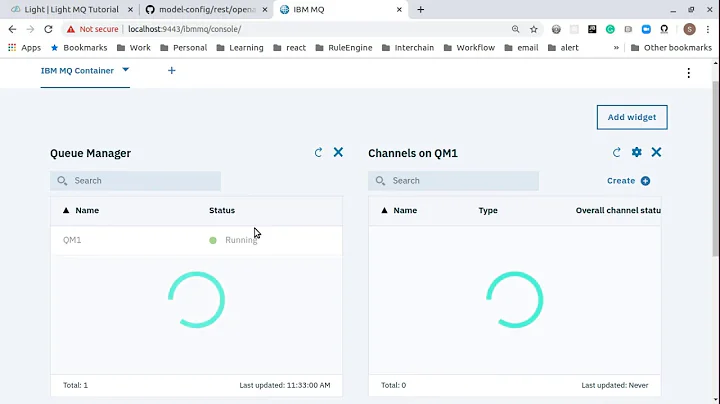Reload the current page
720x404 pixels.
click(x=48, y=29)
